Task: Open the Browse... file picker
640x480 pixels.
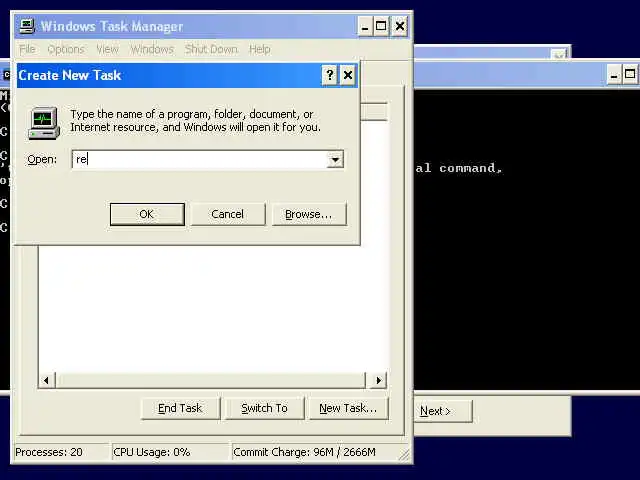Action: (309, 214)
